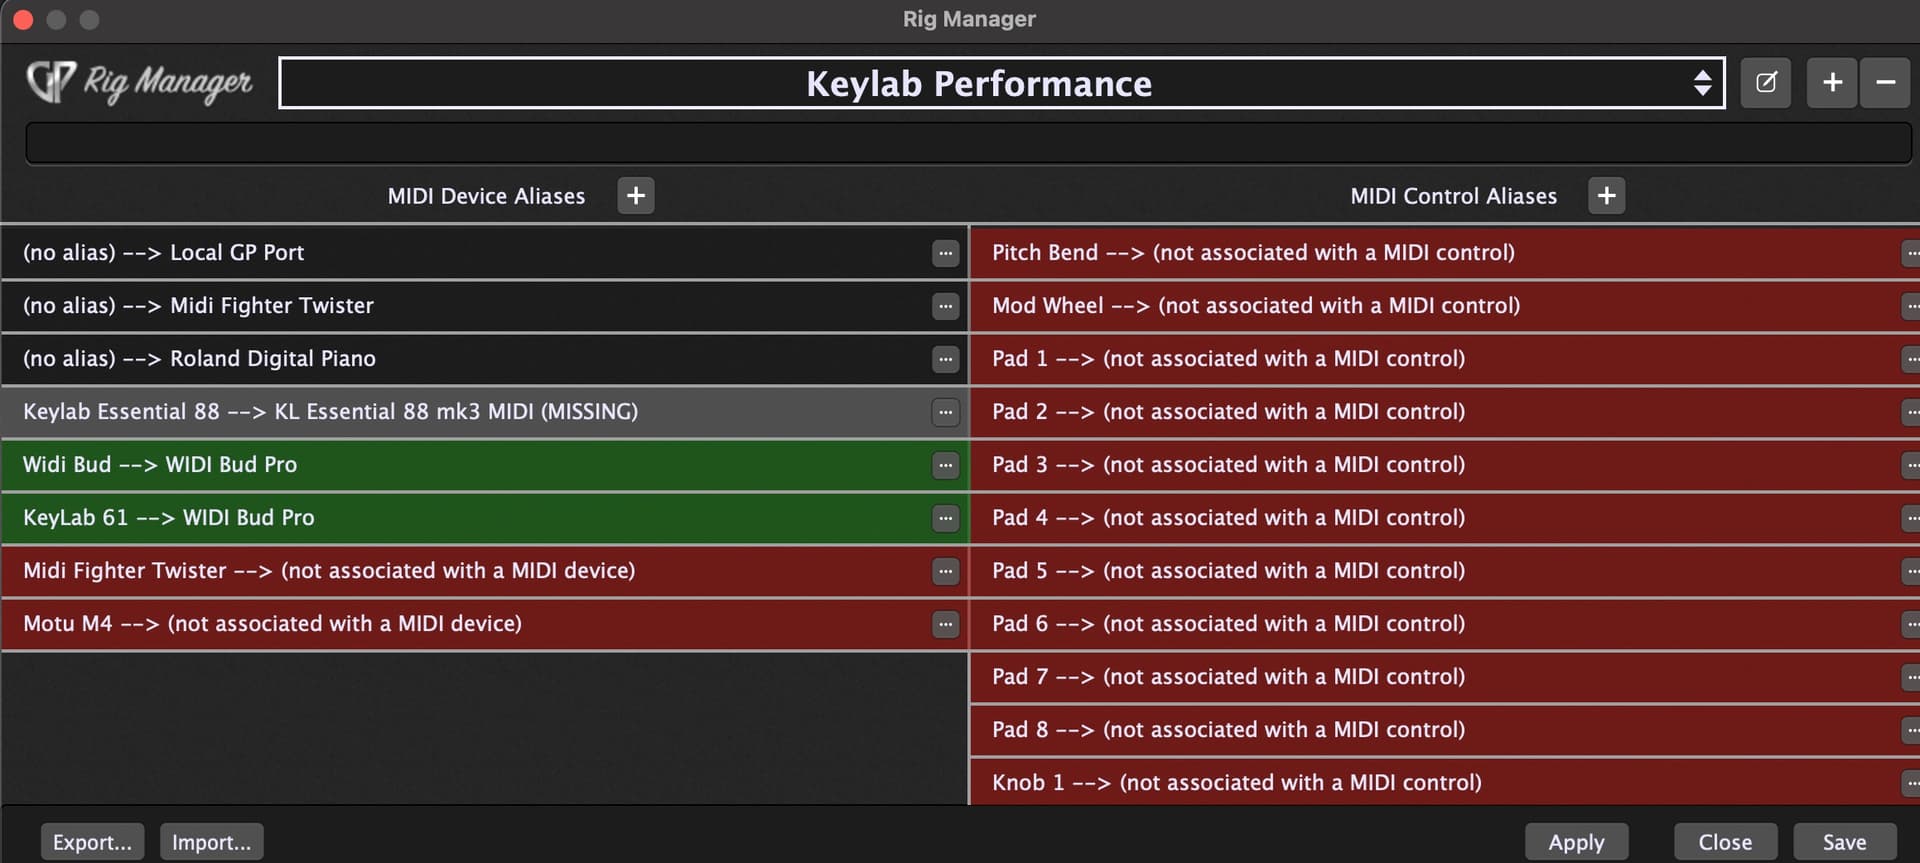
Task: Open options menu for Pad 4 row
Action: coord(1911,518)
